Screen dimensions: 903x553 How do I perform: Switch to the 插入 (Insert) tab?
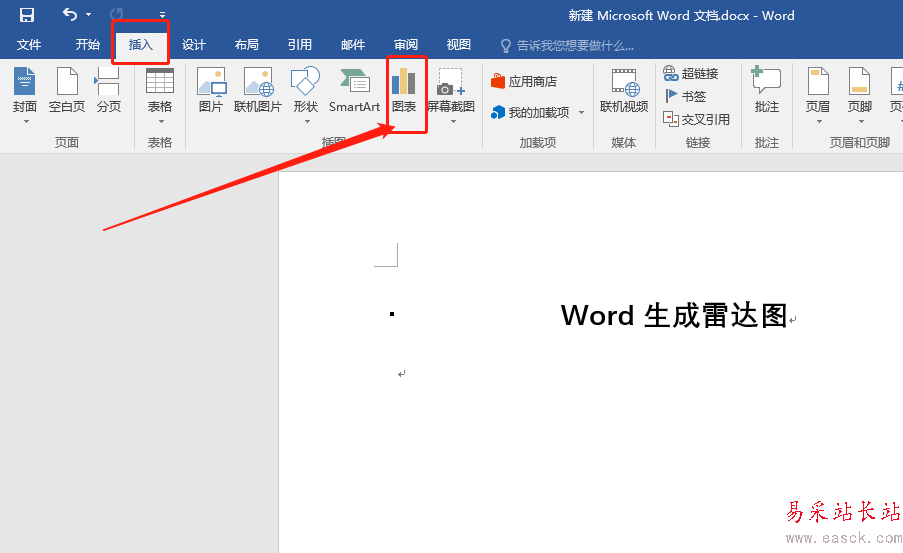(141, 44)
